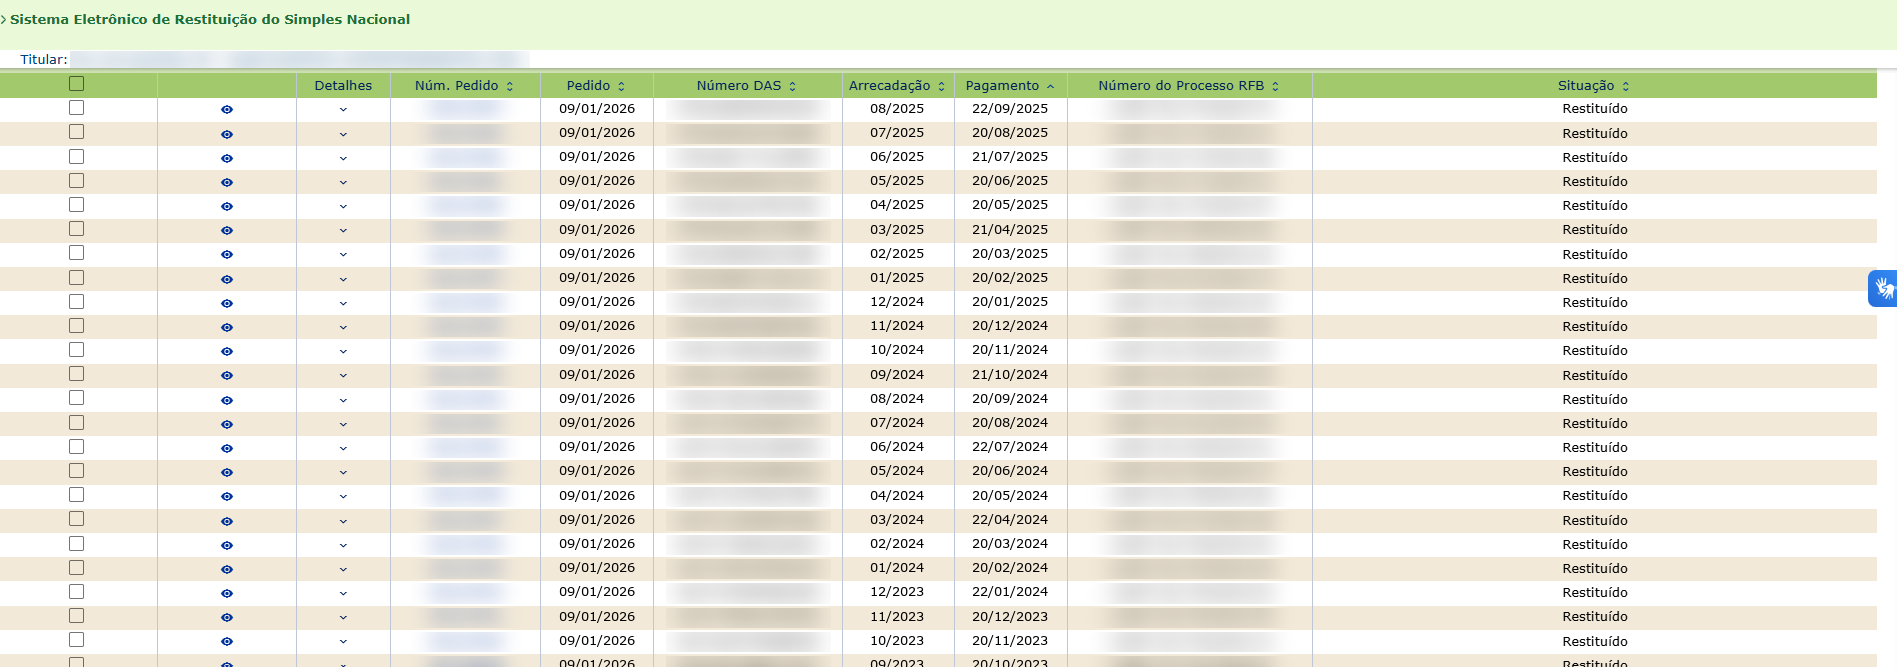Click the payment date 22/09/2025
The width and height of the screenshot is (1897, 667).
click(x=1010, y=109)
